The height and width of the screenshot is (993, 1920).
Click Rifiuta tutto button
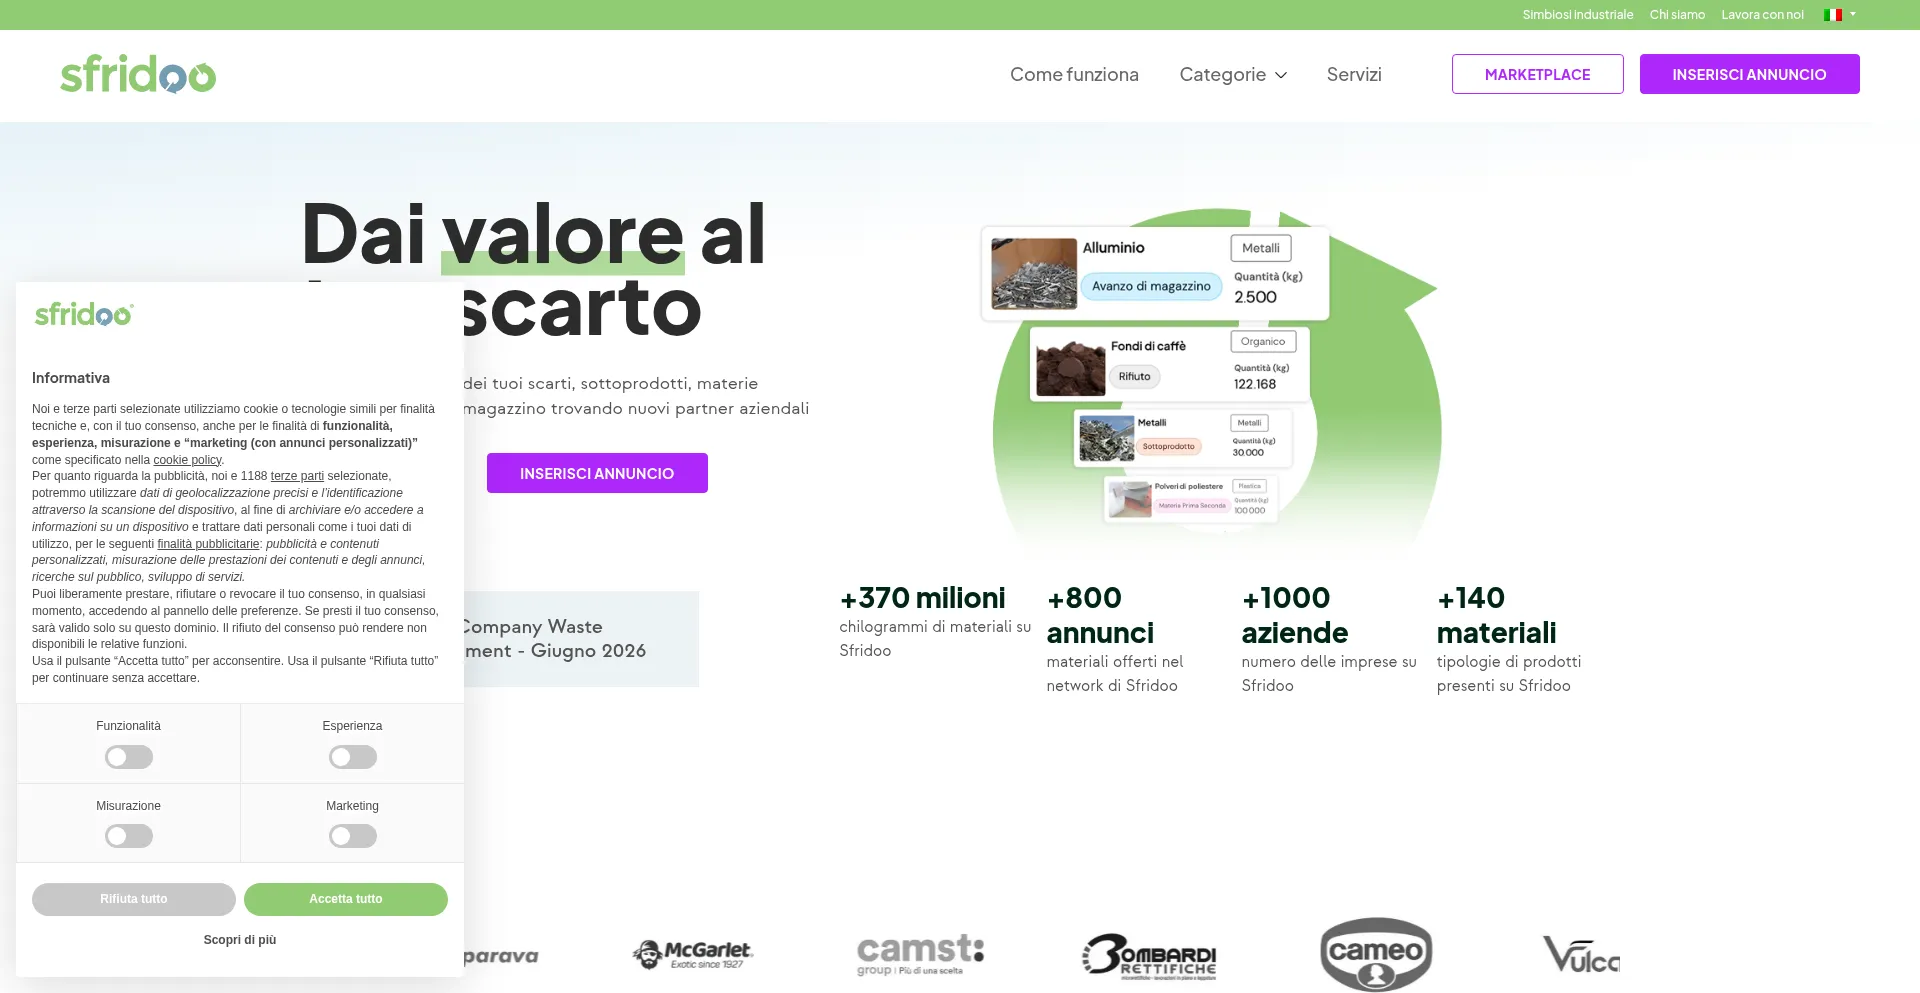click(x=134, y=899)
